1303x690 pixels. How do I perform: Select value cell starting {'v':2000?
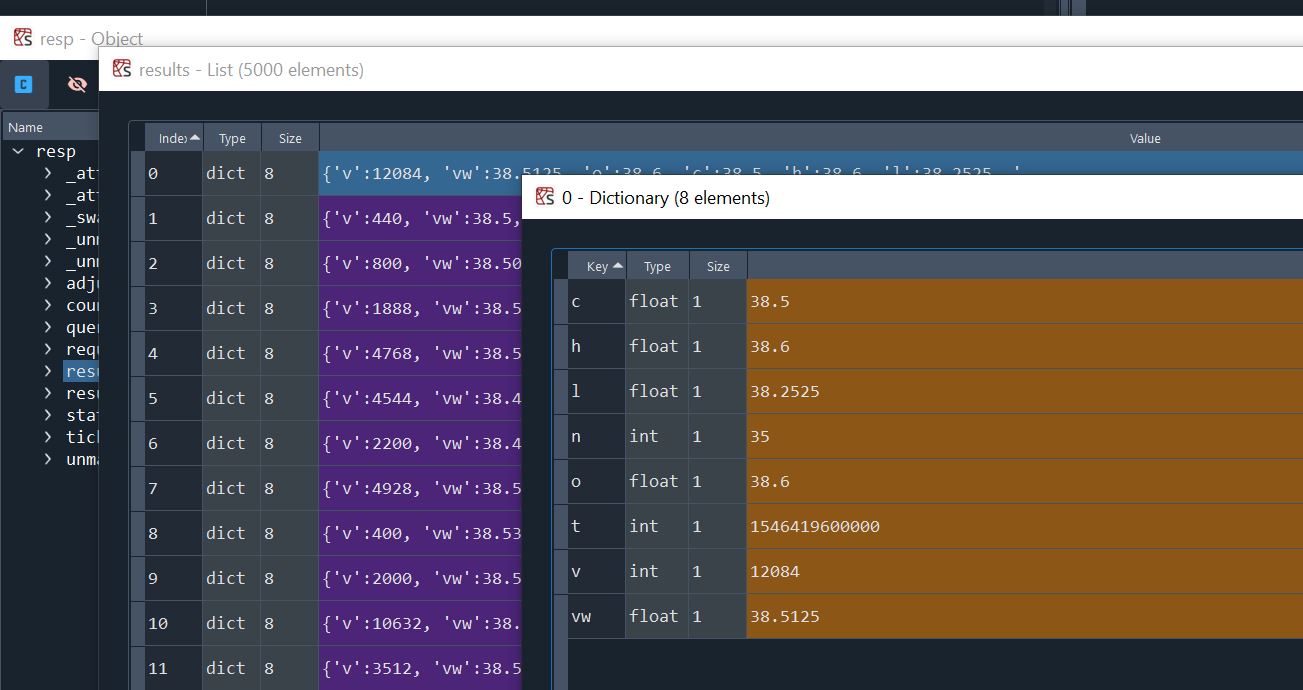pos(421,578)
